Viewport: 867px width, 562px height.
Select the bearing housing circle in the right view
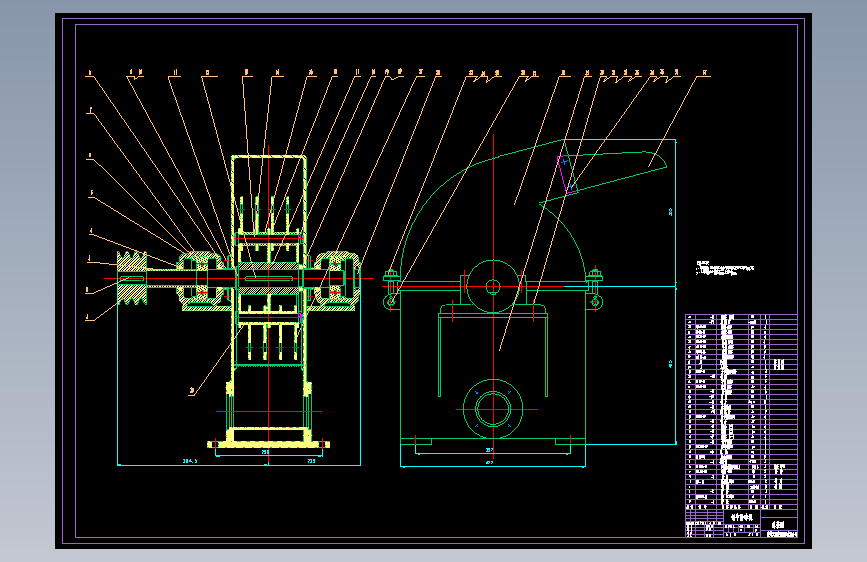[493, 287]
